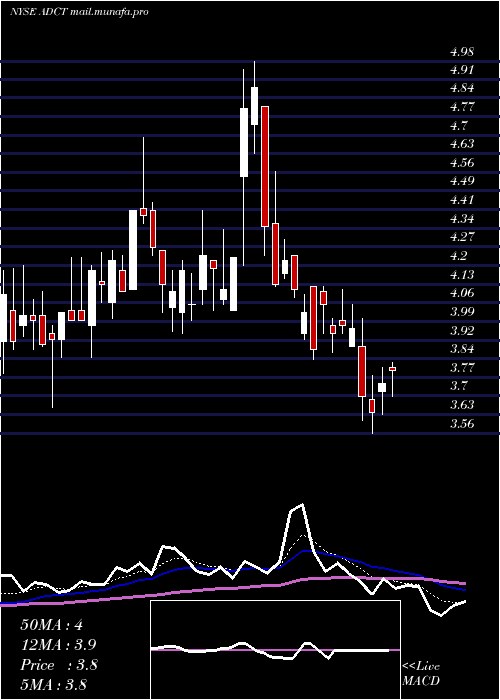This screenshot has height=700, width=500.
Task: Click the 3.77 price axis label
Action: [x=462, y=367]
